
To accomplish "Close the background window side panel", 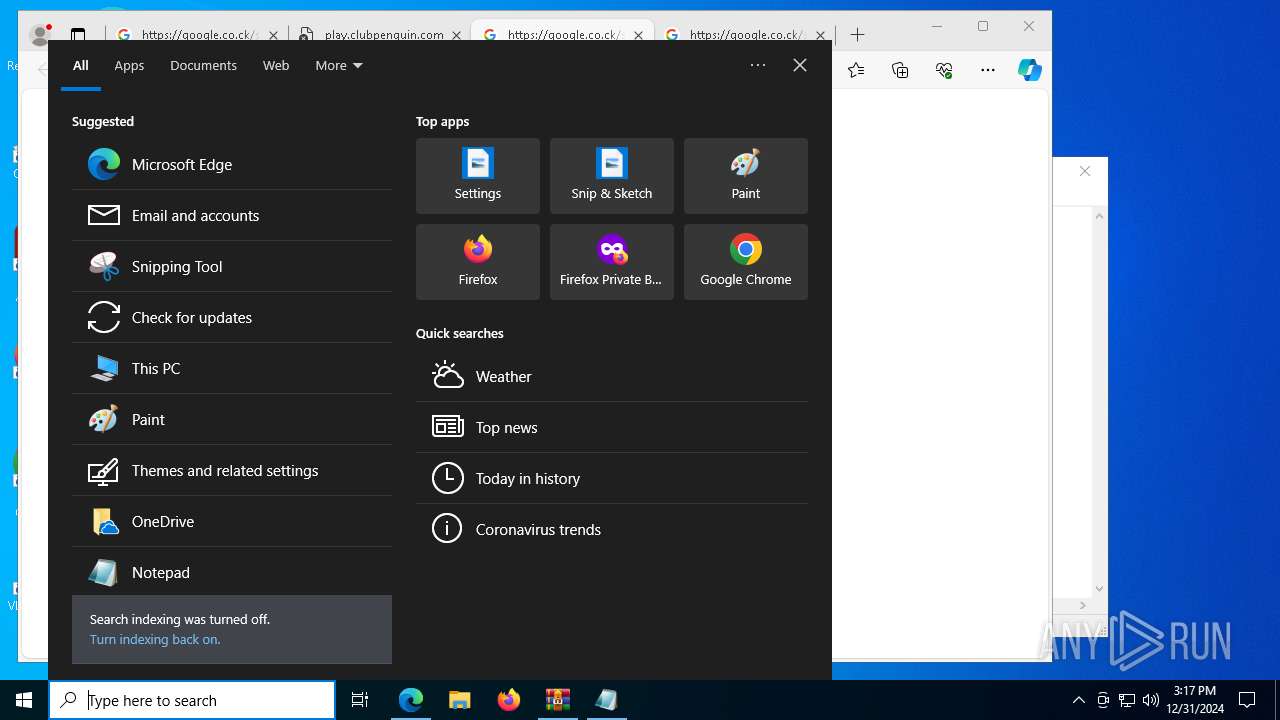I will (1084, 171).
